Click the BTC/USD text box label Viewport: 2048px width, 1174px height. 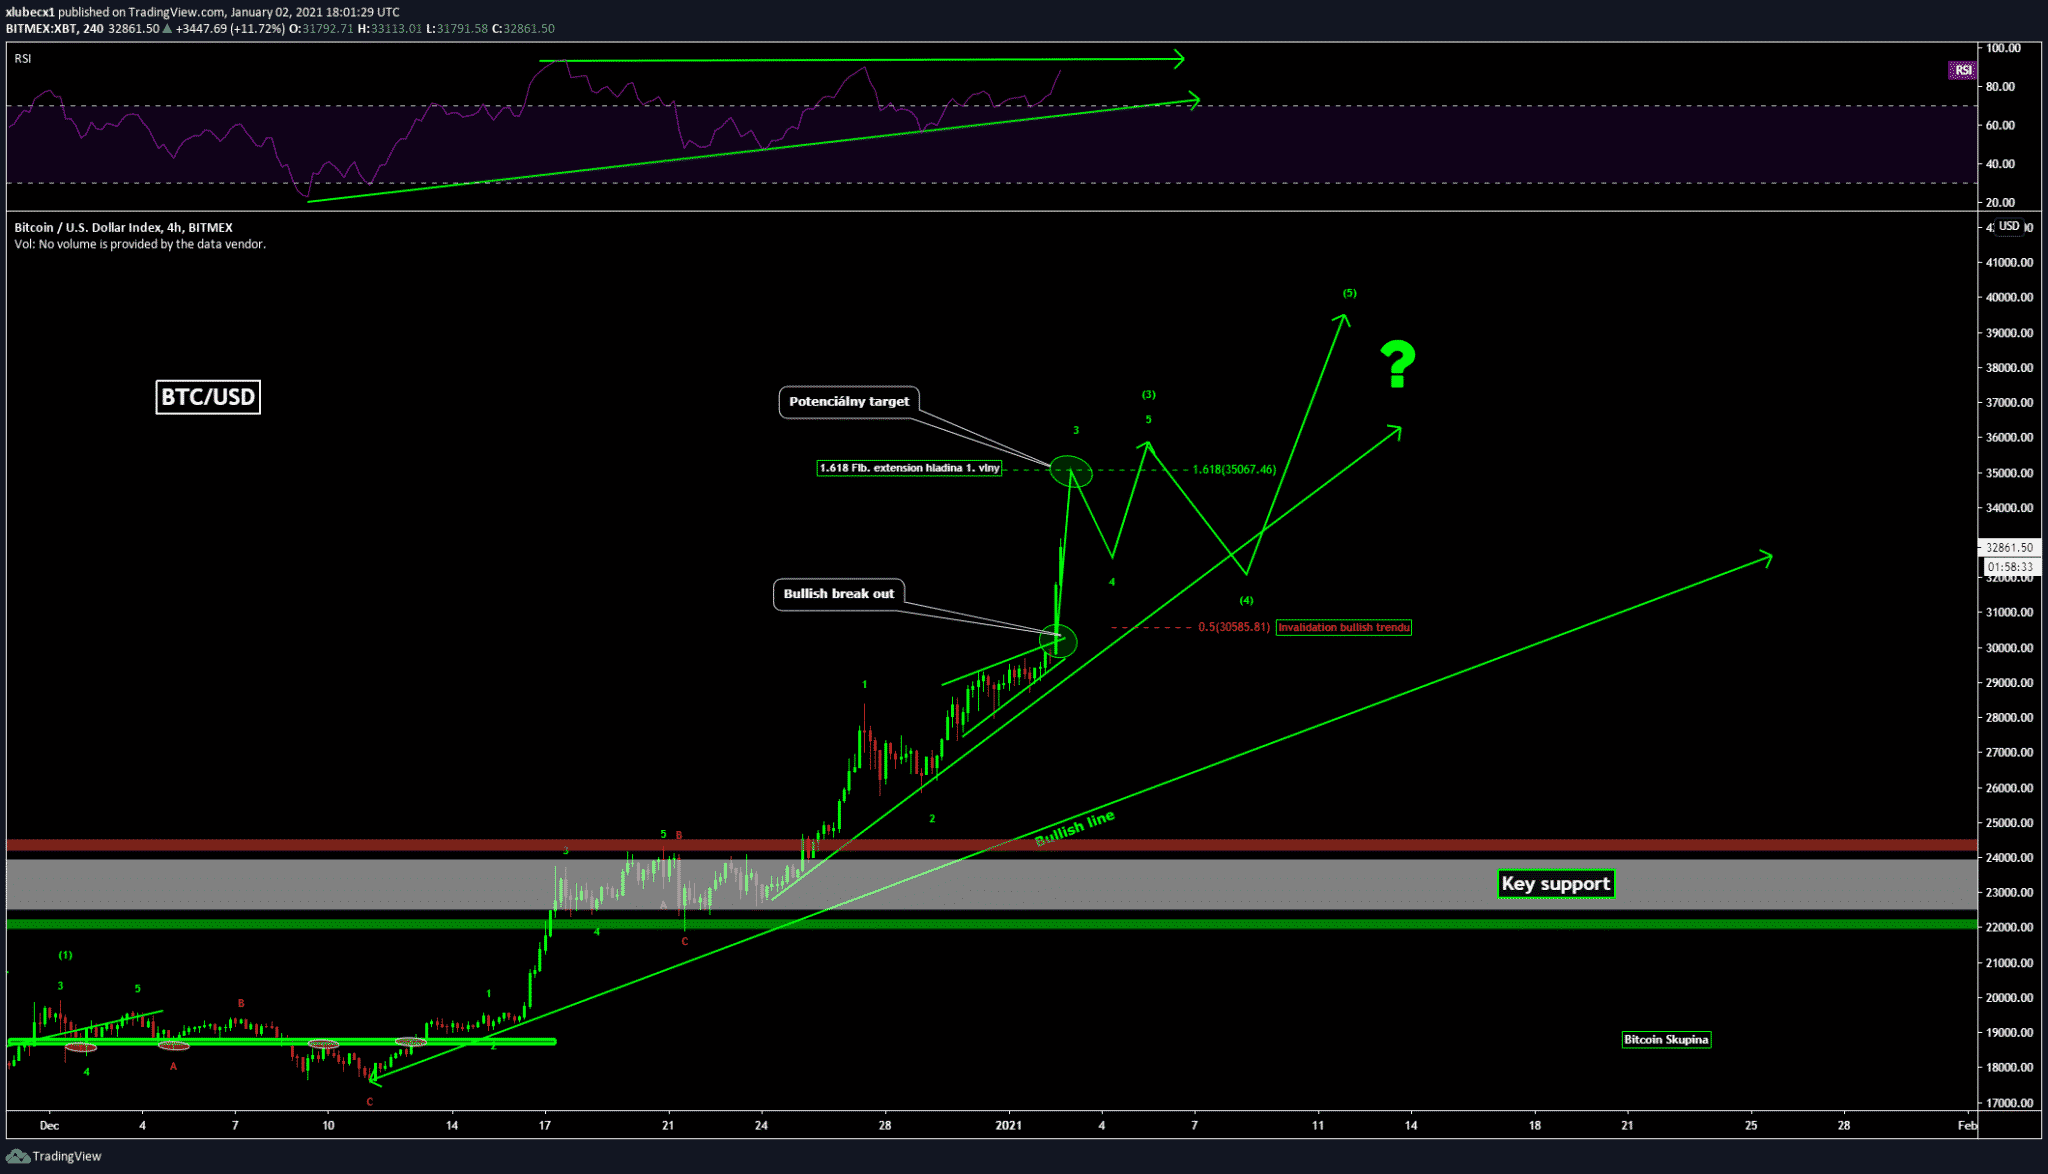(x=208, y=397)
